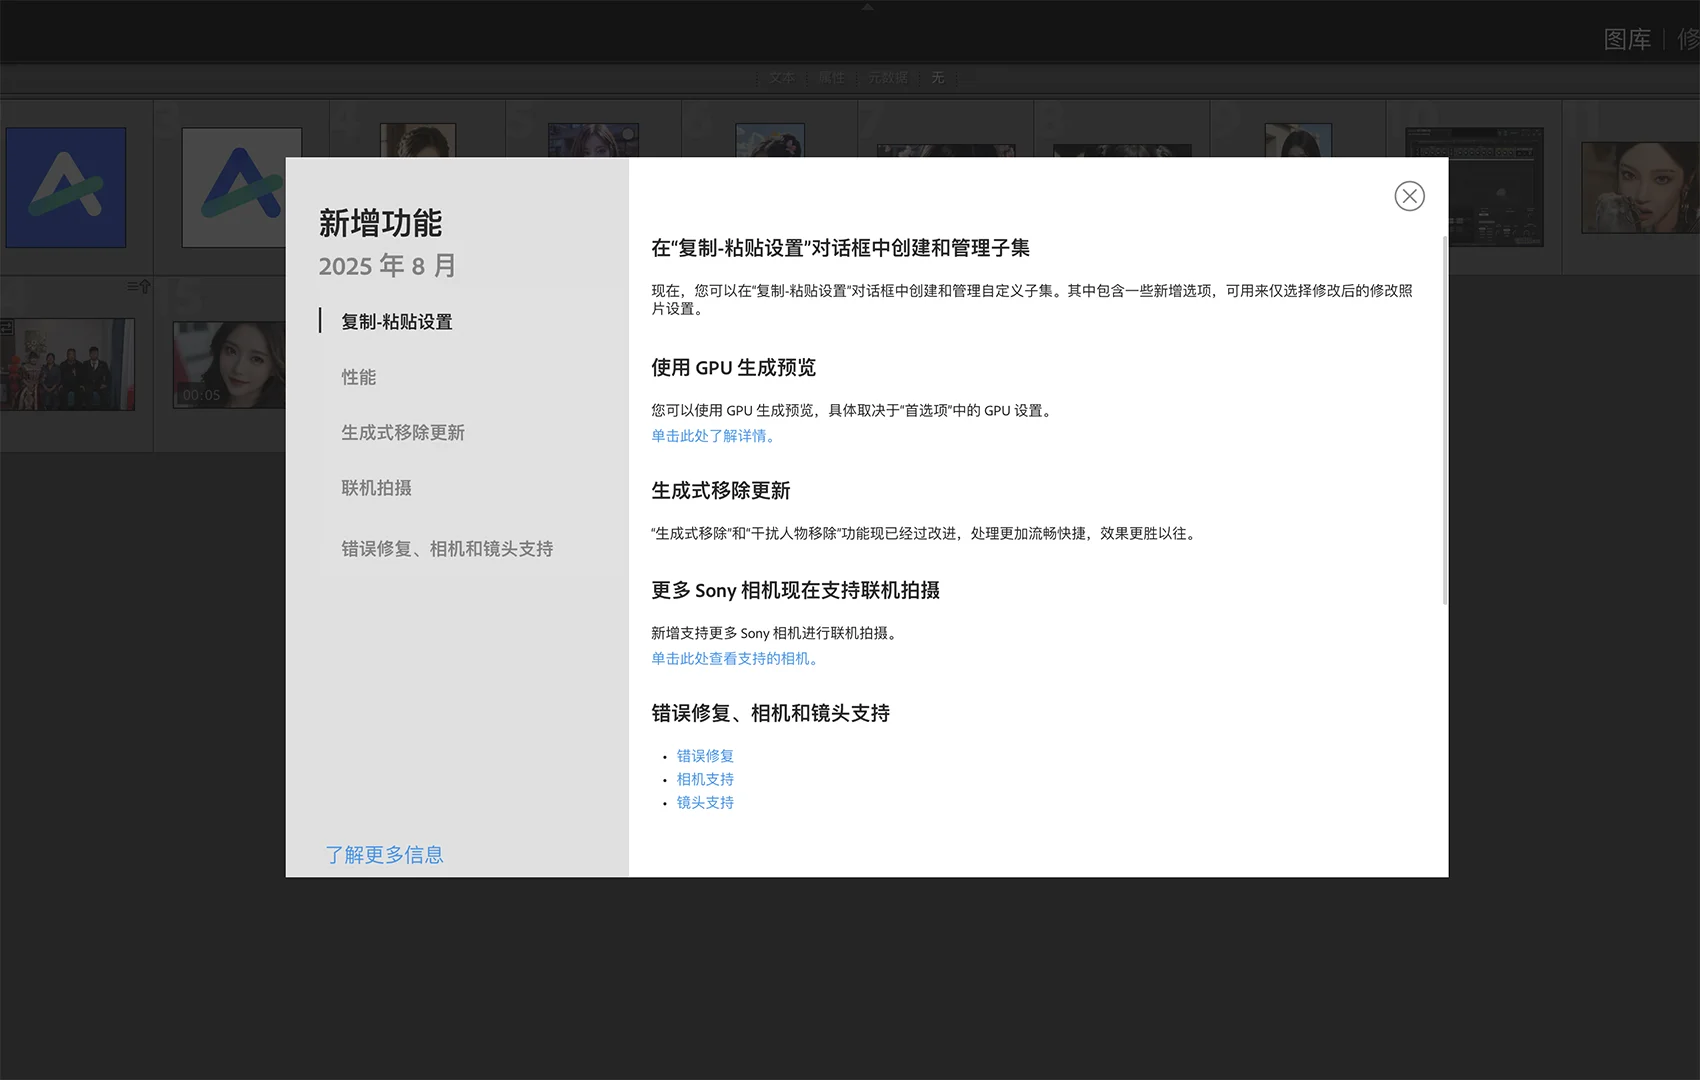Open 单击此处查看支持的相机 link
The image size is (1700, 1080).
737,659
